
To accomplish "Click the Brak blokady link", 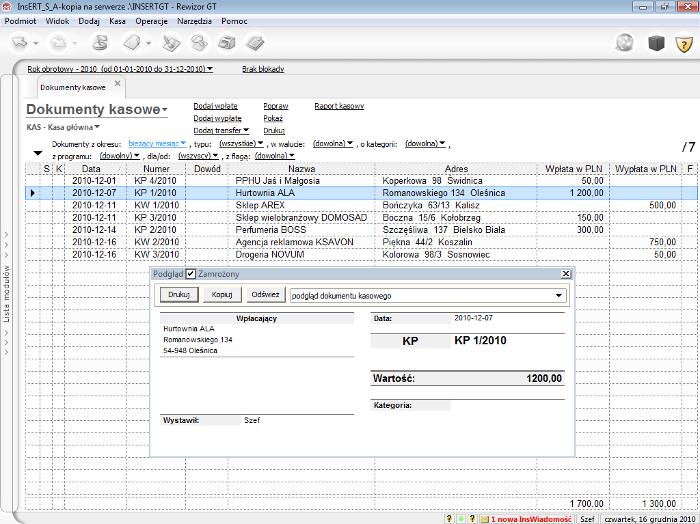I will (263, 69).
